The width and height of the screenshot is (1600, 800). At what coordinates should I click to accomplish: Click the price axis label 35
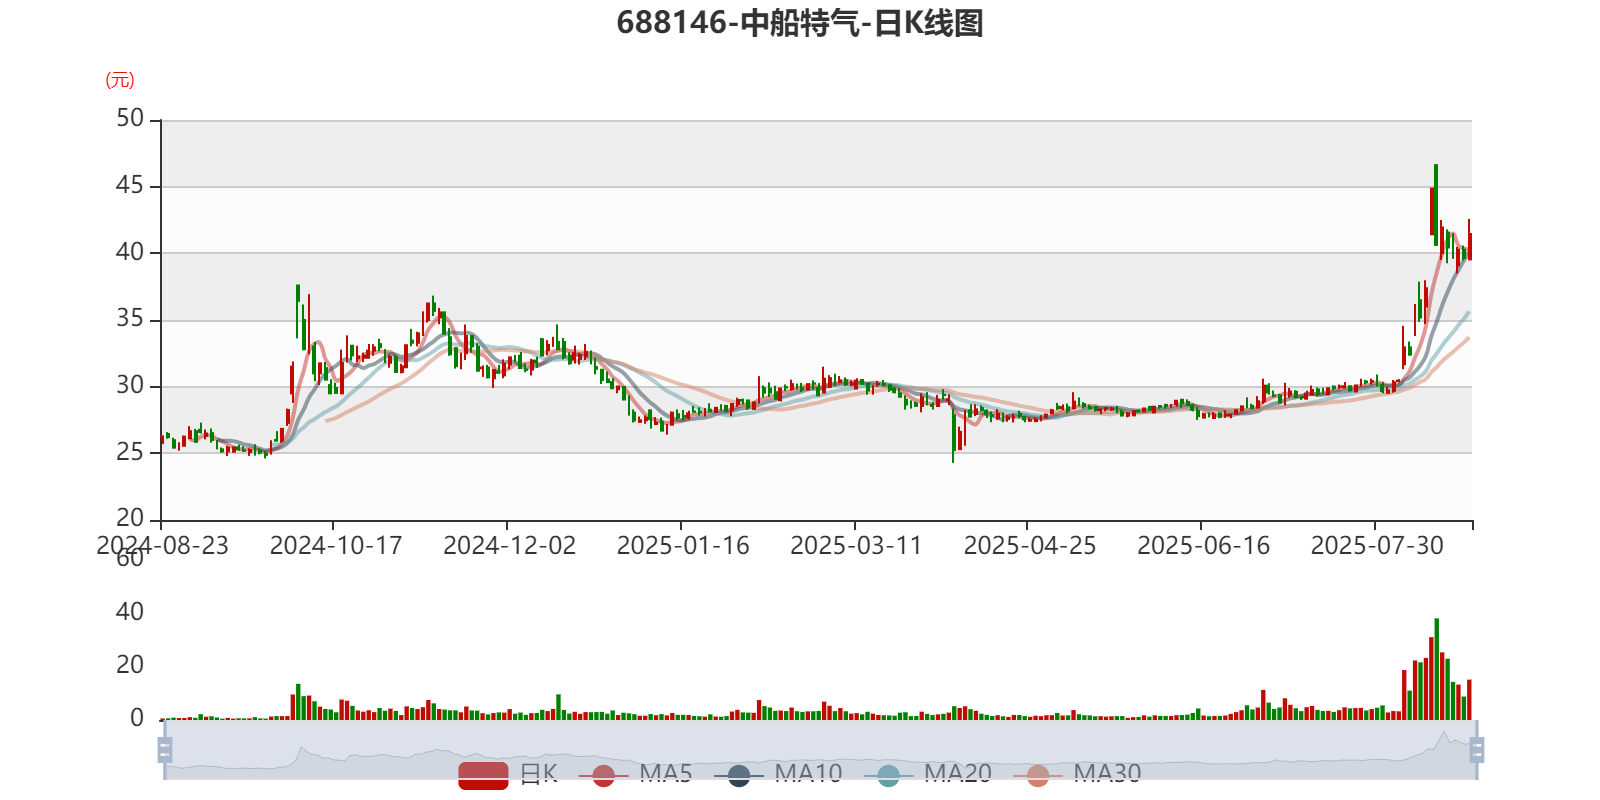[x=130, y=319]
